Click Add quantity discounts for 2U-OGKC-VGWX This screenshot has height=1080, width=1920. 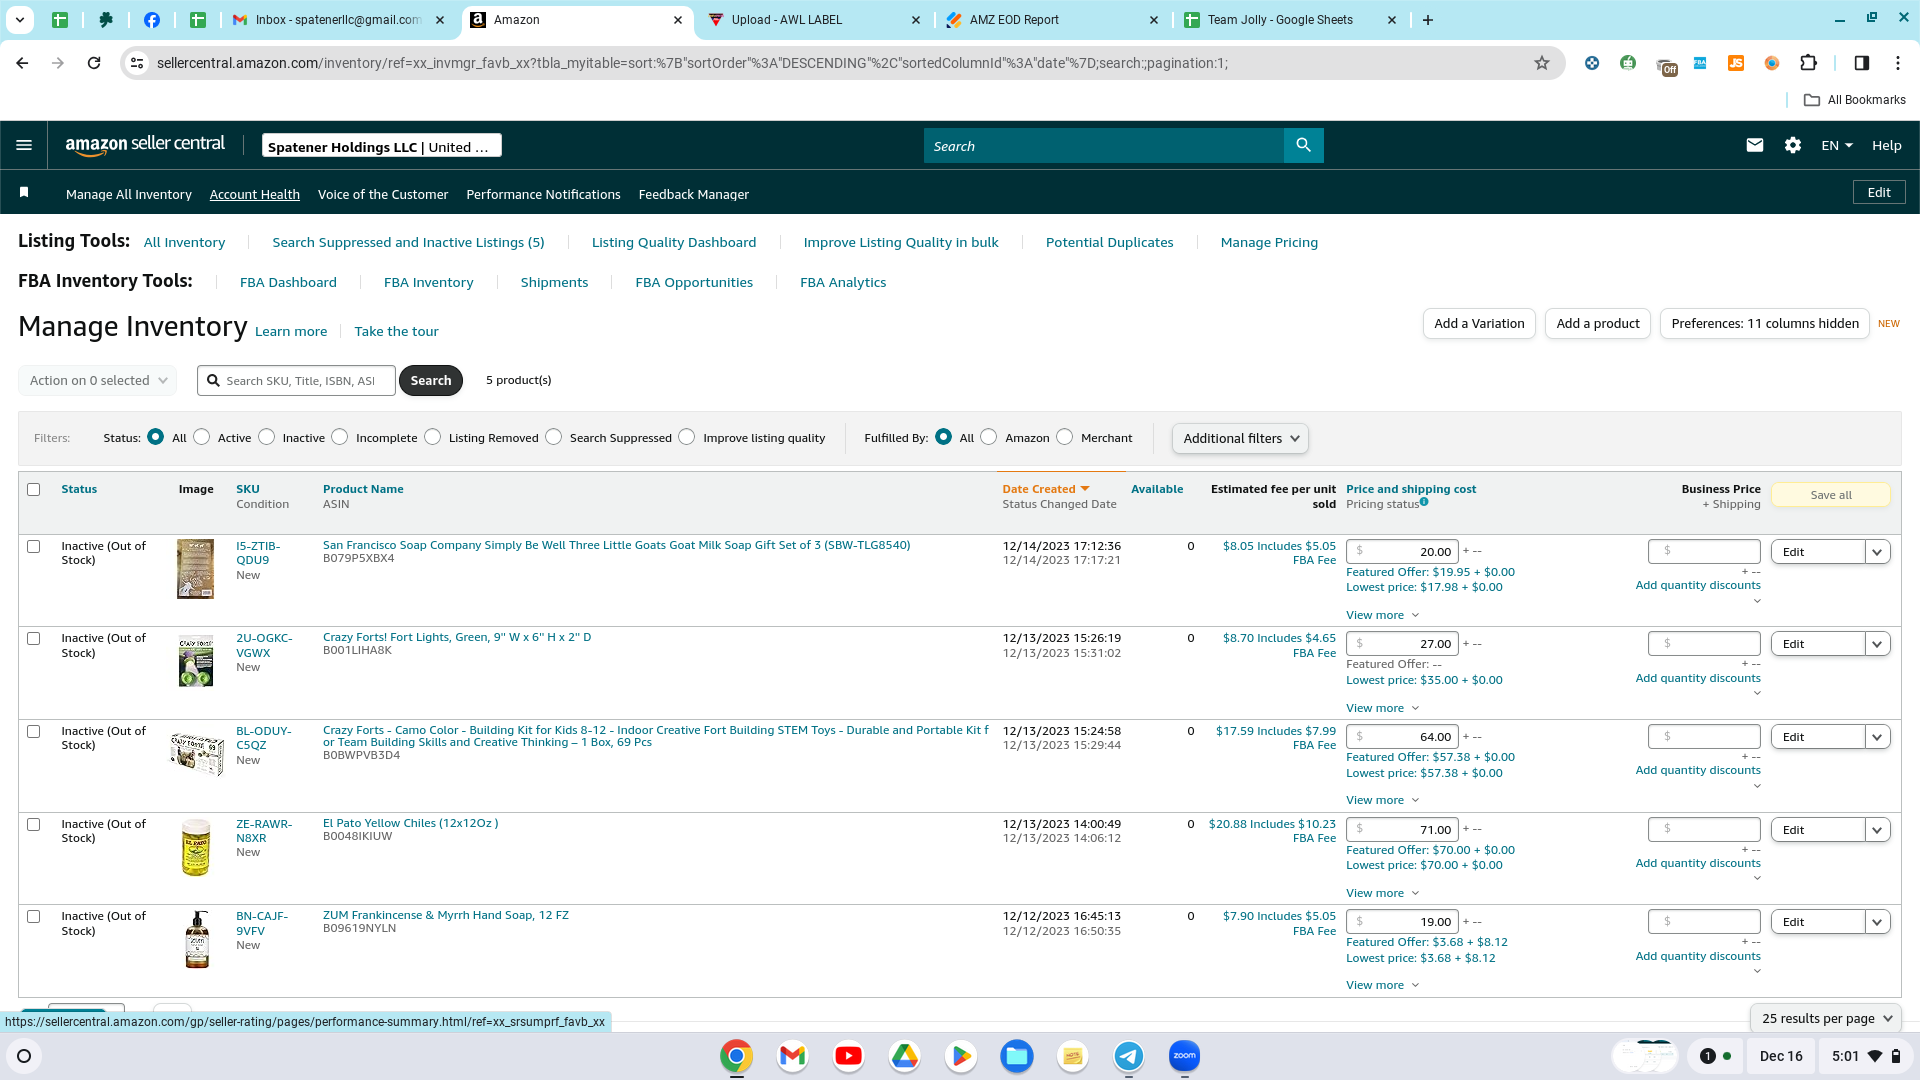pos(1698,678)
